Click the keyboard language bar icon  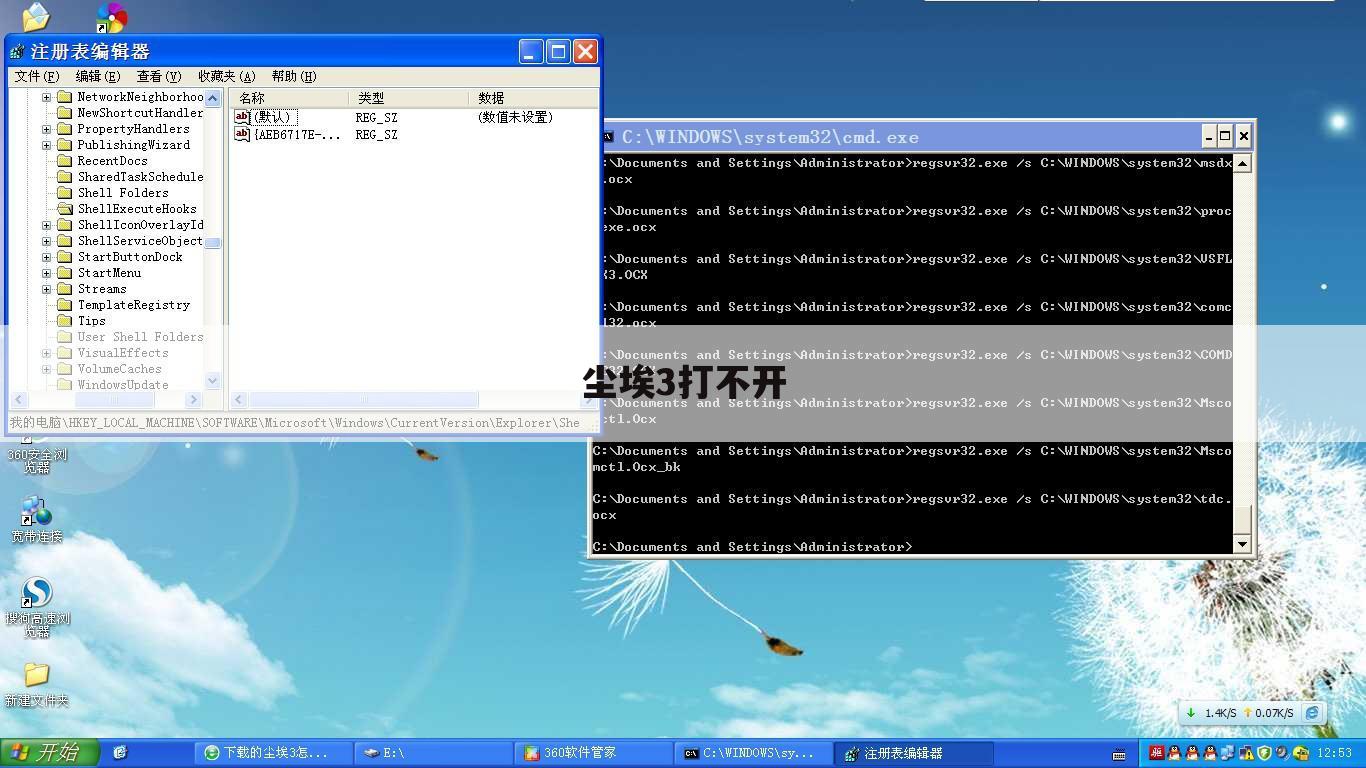click(1119, 754)
